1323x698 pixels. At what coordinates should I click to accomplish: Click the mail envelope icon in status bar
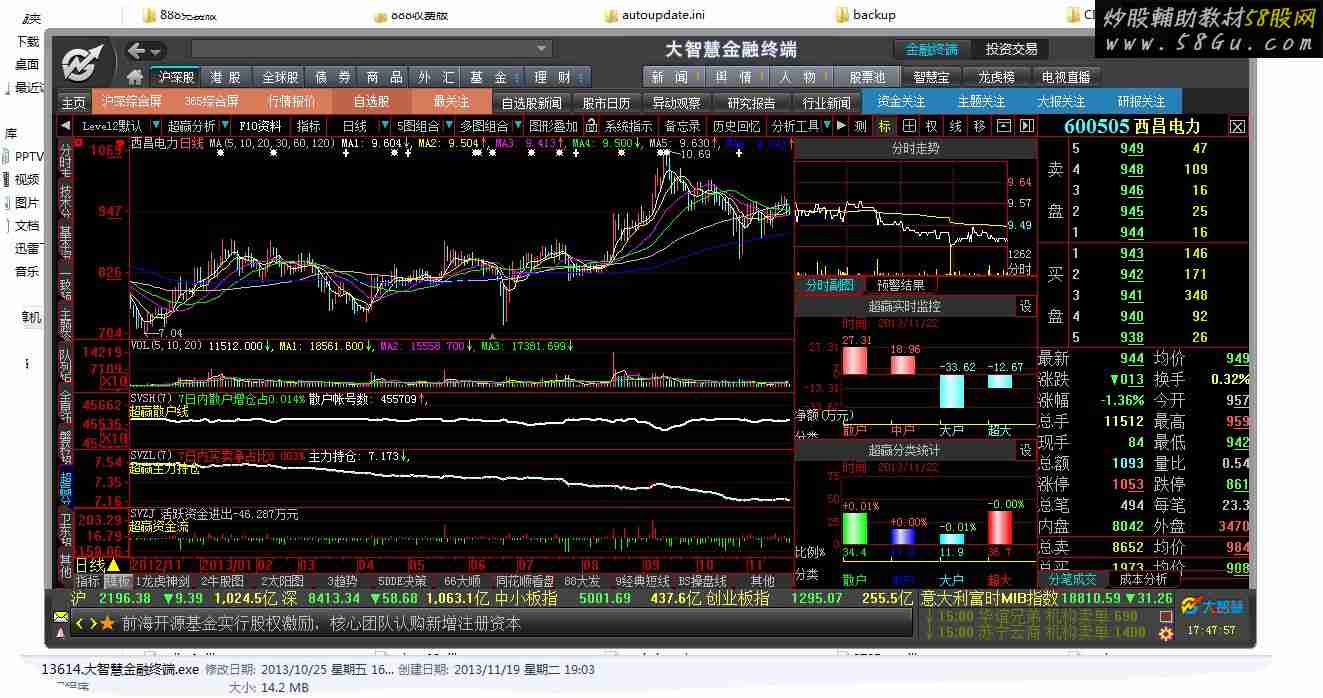point(62,618)
